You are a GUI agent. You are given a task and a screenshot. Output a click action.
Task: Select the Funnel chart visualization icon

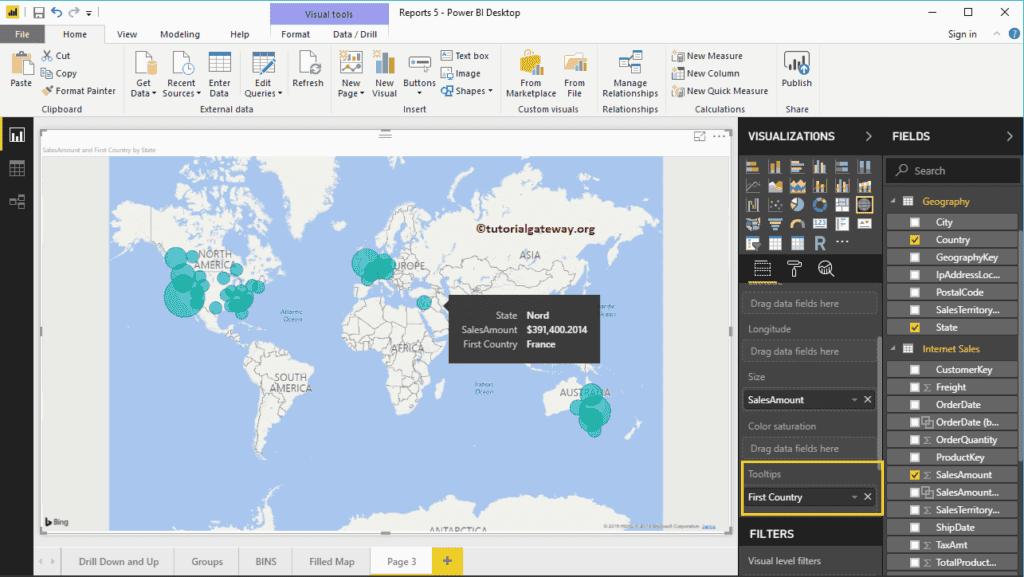[x=774, y=224]
